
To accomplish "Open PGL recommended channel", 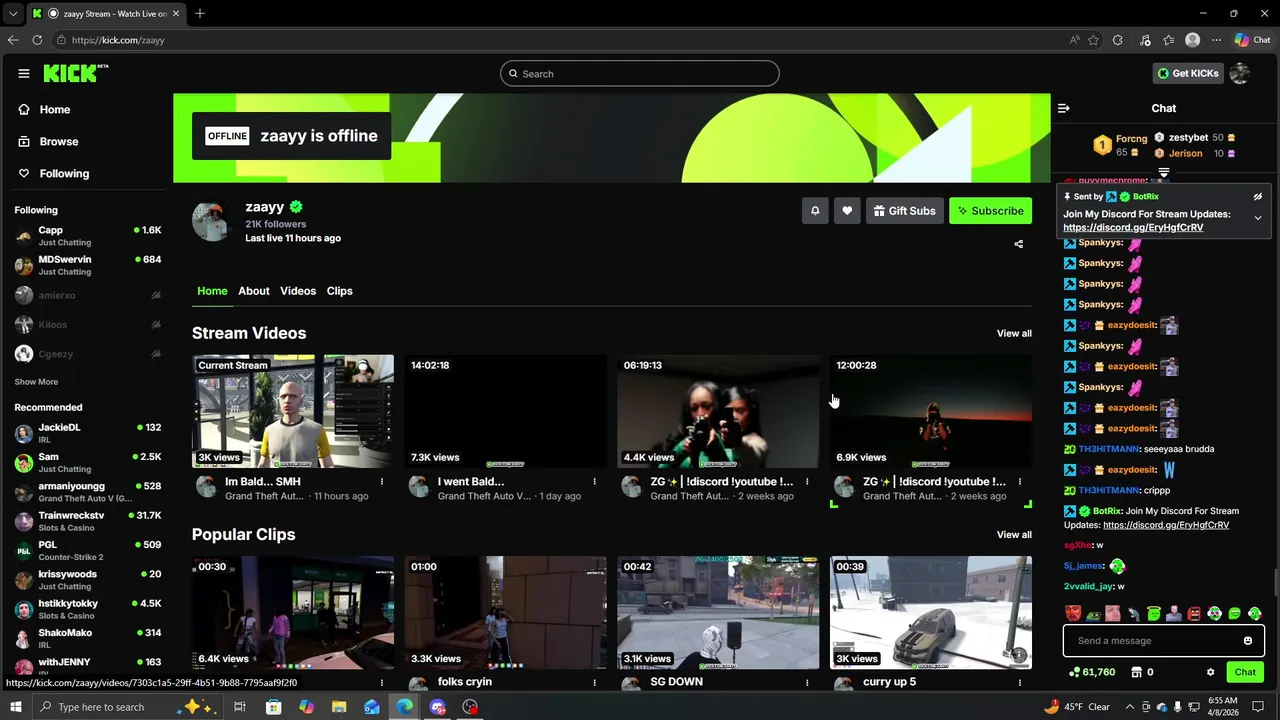I will [x=88, y=550].
